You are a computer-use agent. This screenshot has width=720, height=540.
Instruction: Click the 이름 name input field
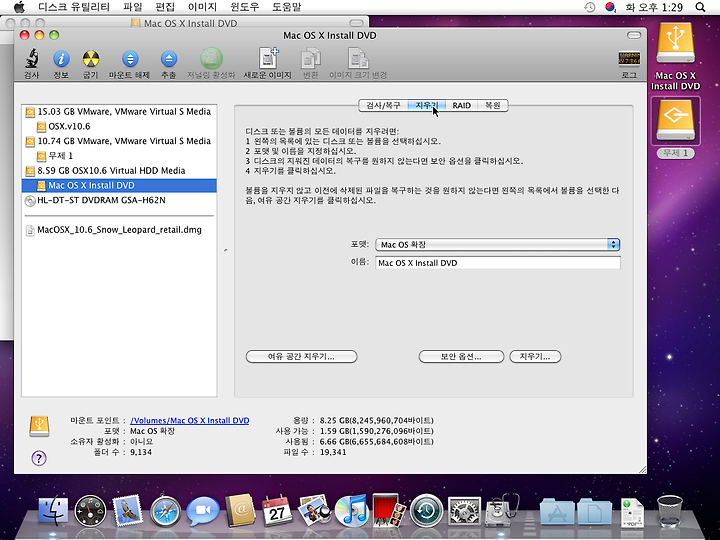coord(498,263)
